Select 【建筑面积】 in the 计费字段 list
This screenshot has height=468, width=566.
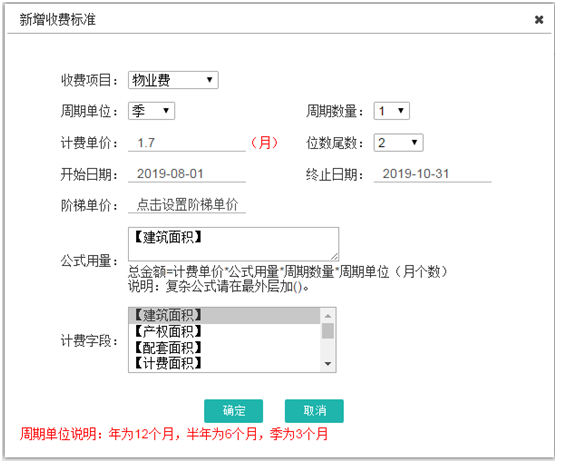coord(225,315)
